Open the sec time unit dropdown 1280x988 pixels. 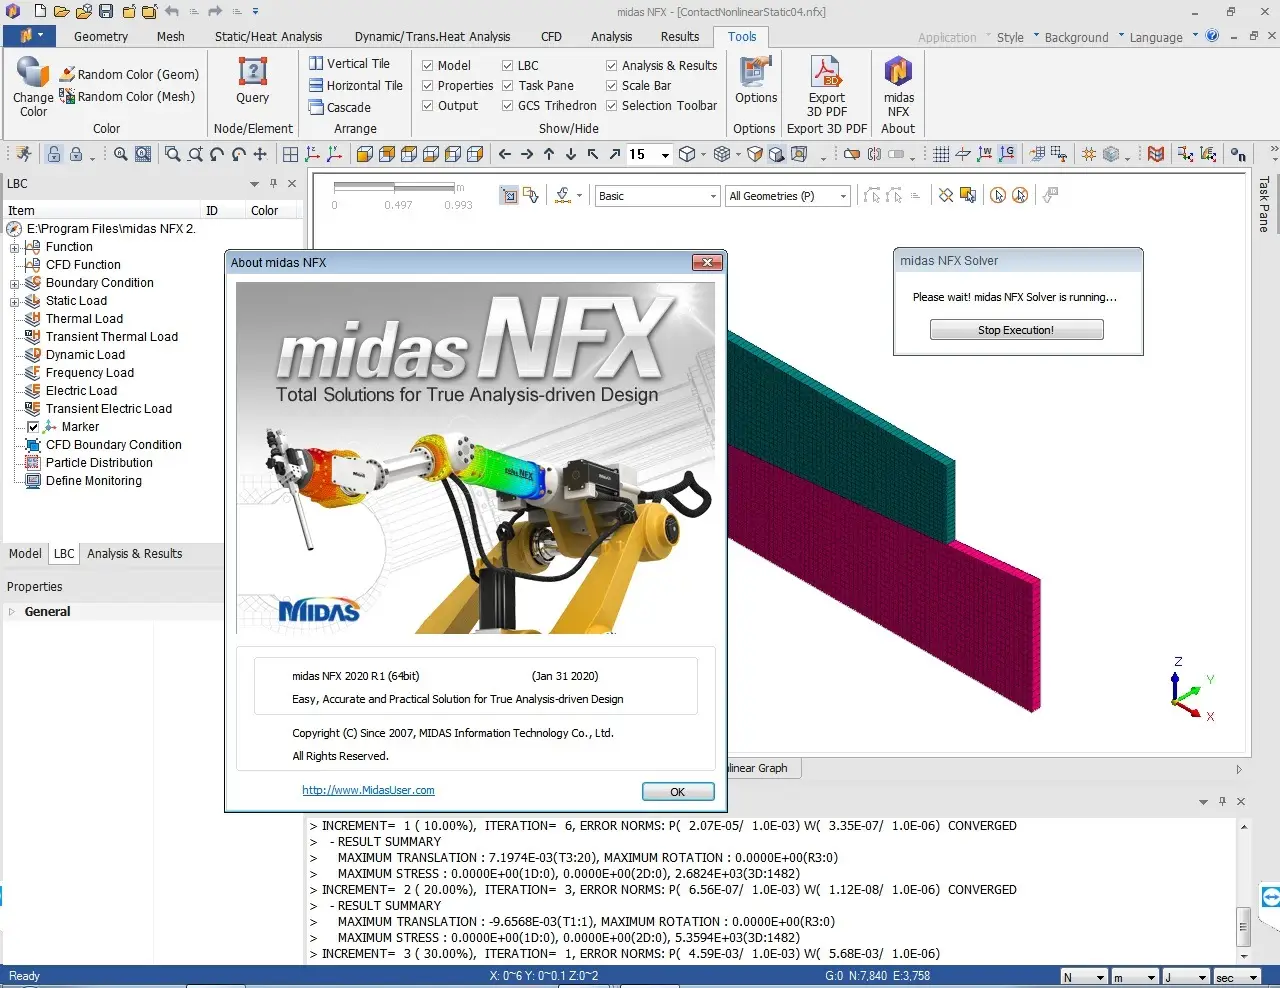[1237, 977]
